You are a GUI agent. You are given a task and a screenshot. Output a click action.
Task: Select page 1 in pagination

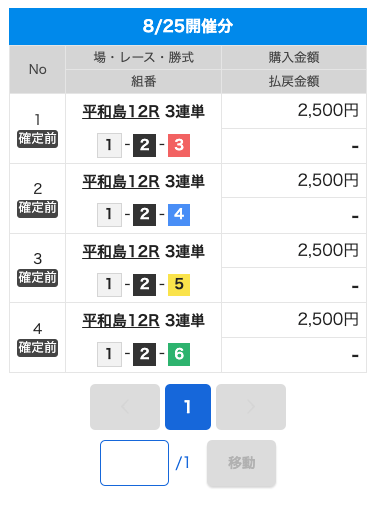click(188, 407)
